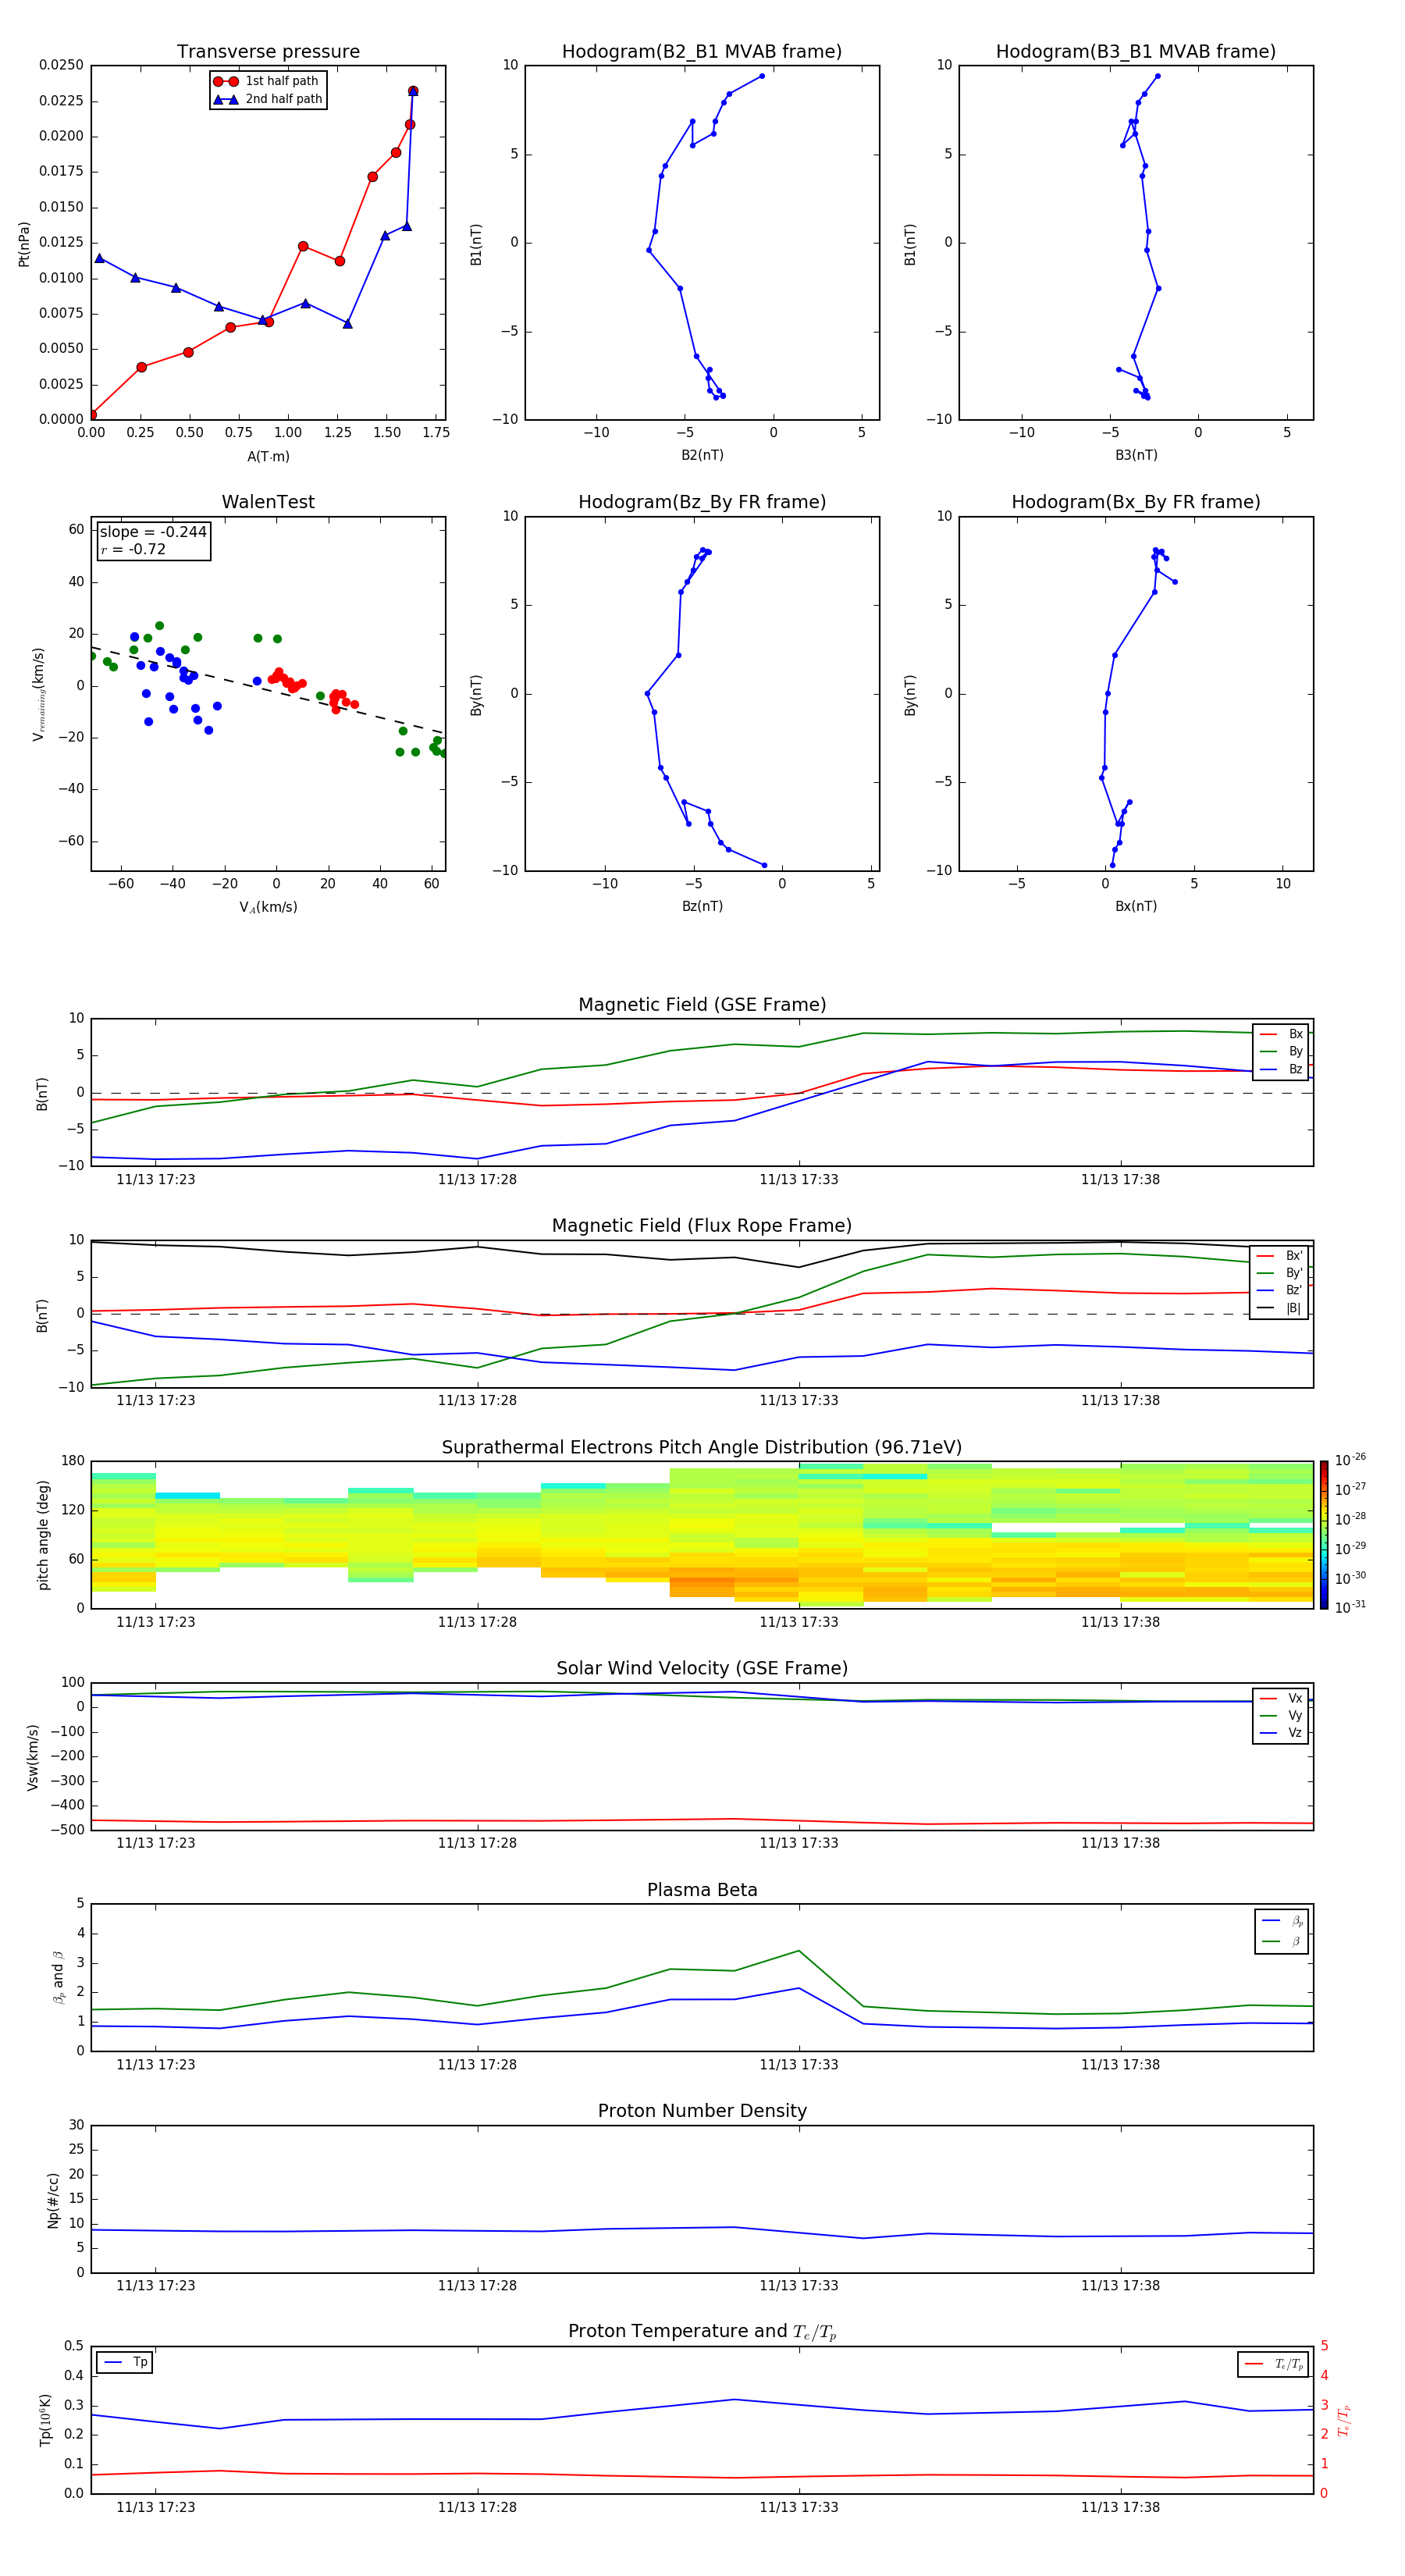The height and width of the screenshot is (2576, 1405).
Task: Click 'Solar Wind Velocity (GSE Frame)' title
Action: tap(702, 1669)
